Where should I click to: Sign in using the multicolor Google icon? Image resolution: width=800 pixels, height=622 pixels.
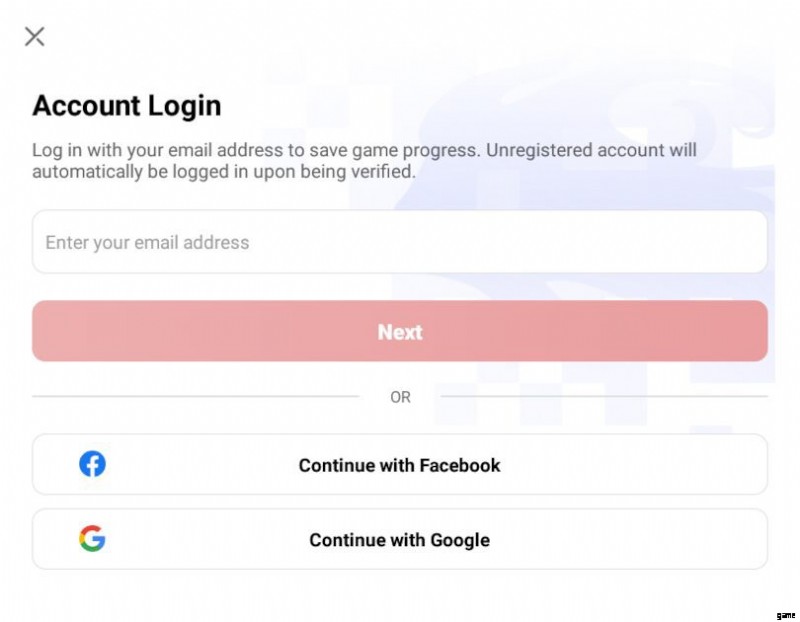[92, 538]
